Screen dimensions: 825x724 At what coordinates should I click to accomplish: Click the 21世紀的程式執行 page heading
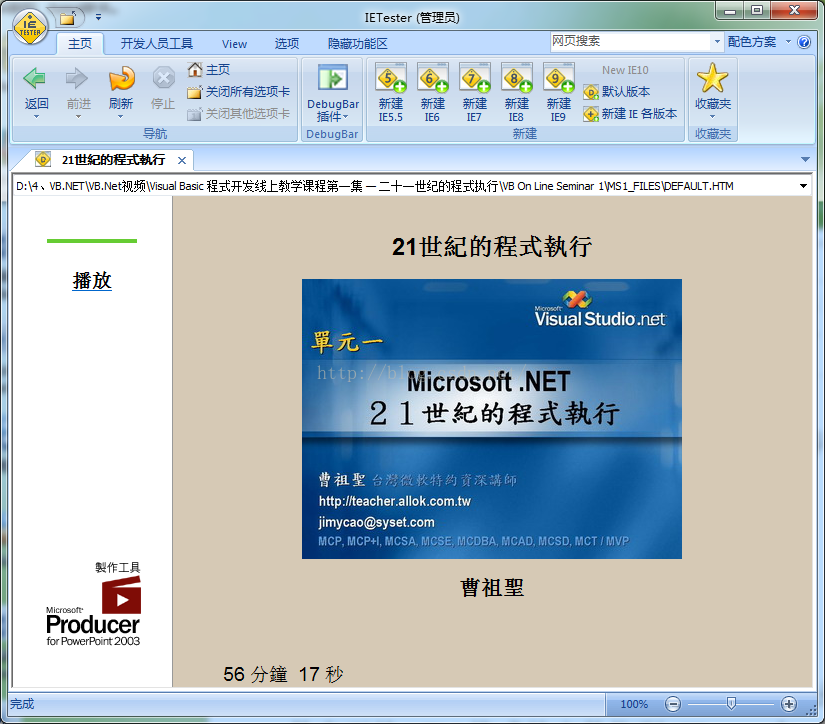(492, 246)
